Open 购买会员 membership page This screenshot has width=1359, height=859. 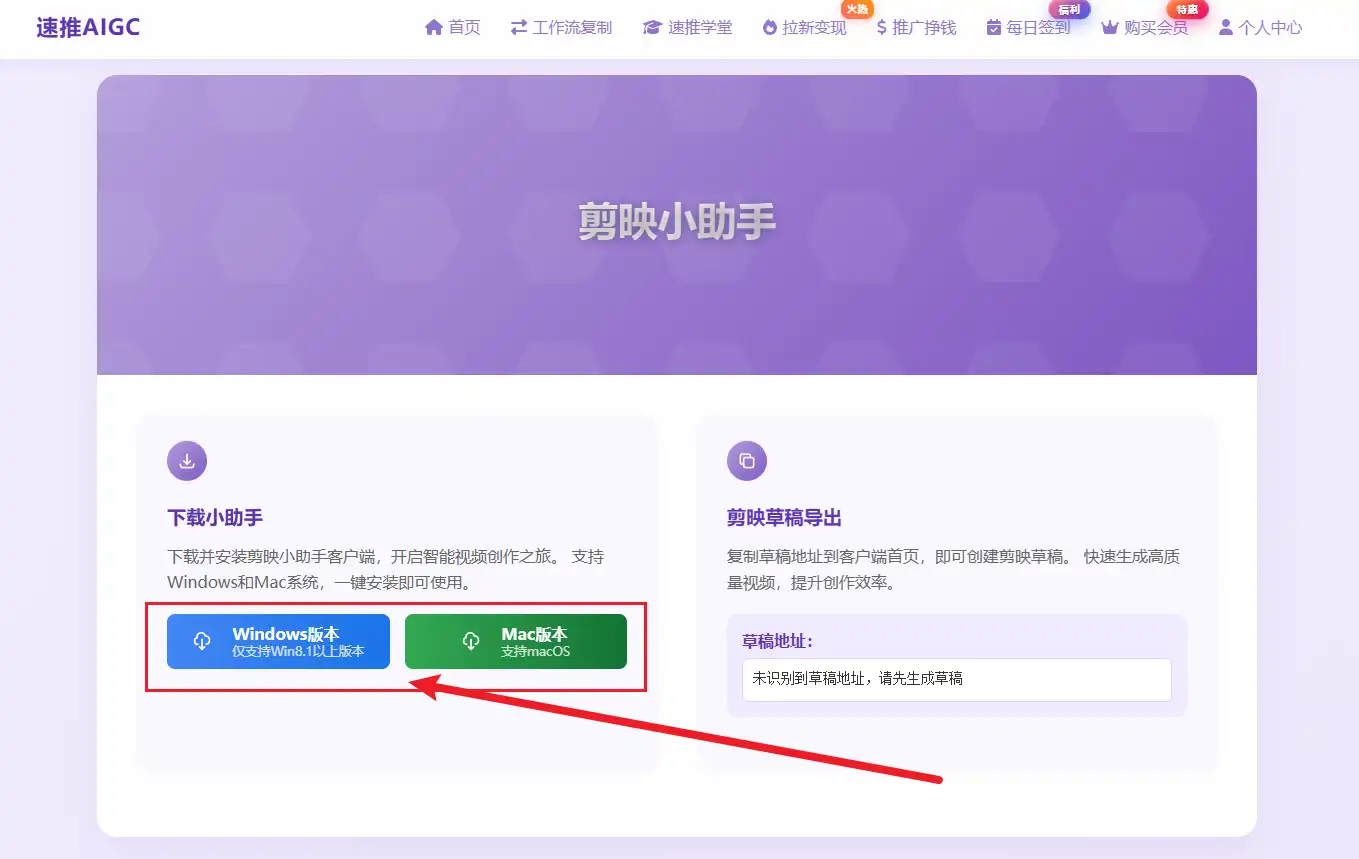click(x=1145, y=28)
